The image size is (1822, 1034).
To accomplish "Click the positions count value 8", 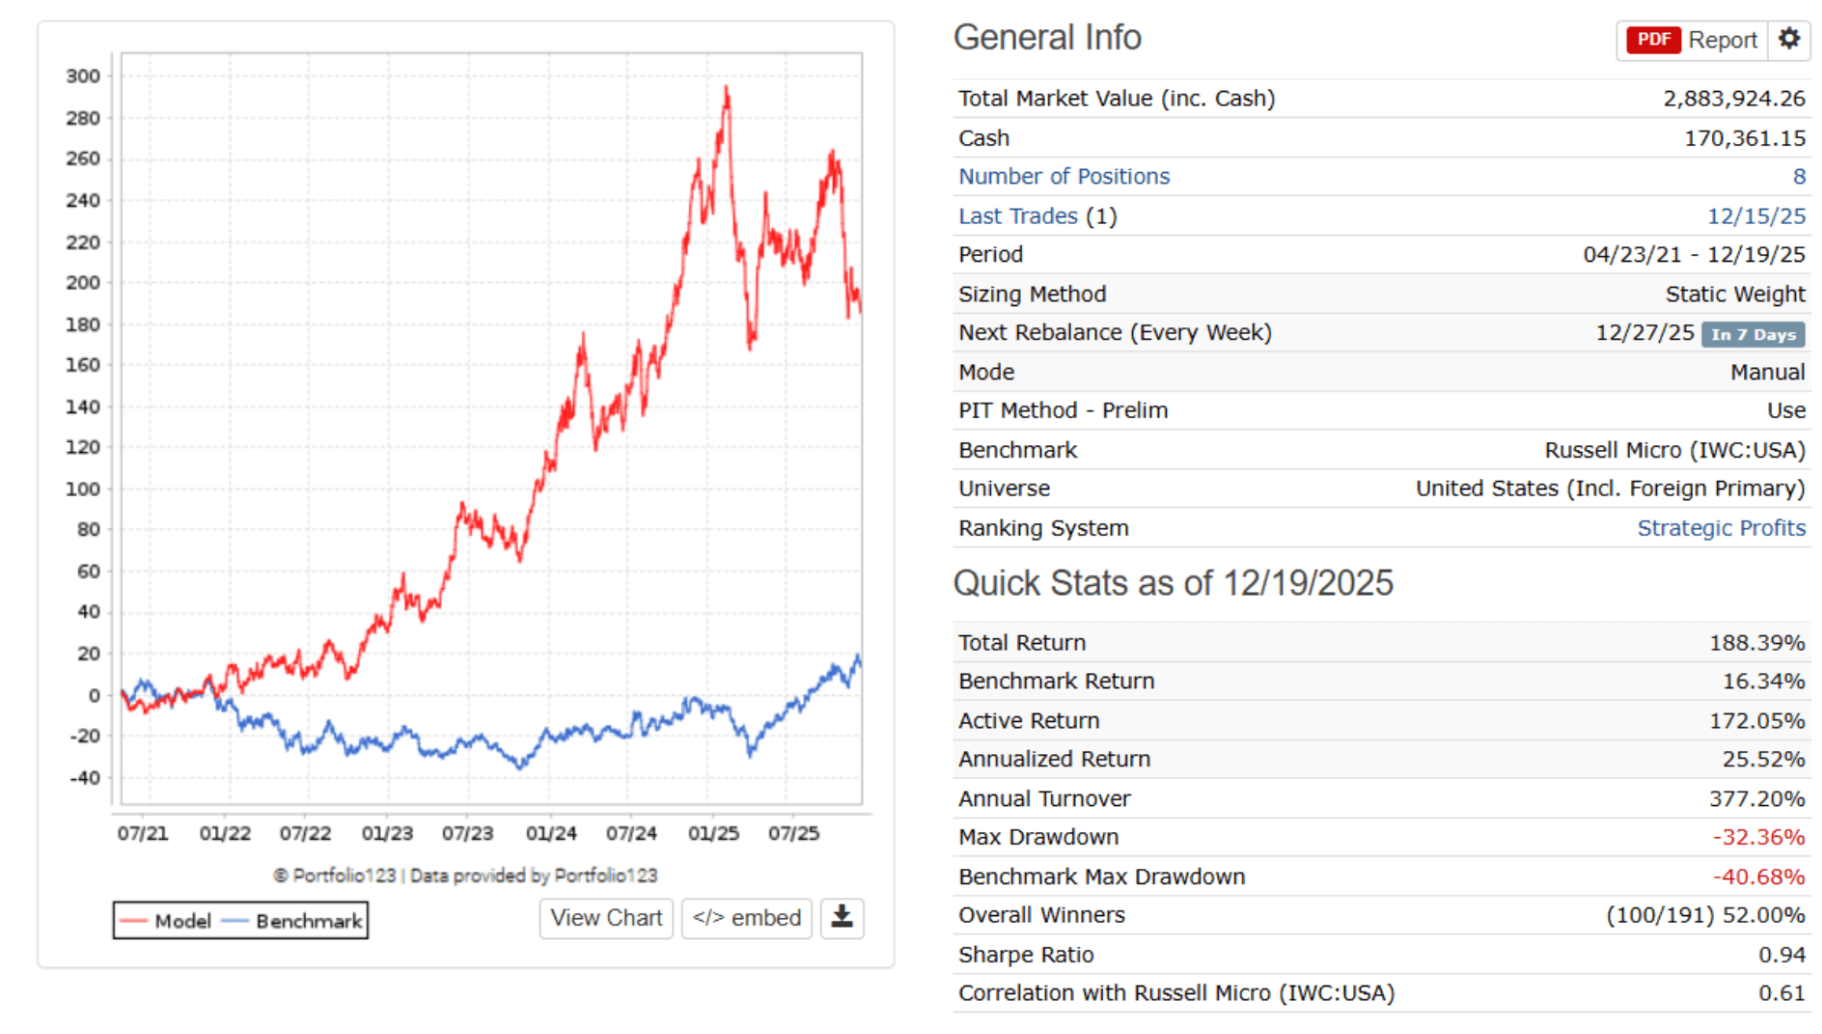I will pyautogui.click(x=1799, y=177).
